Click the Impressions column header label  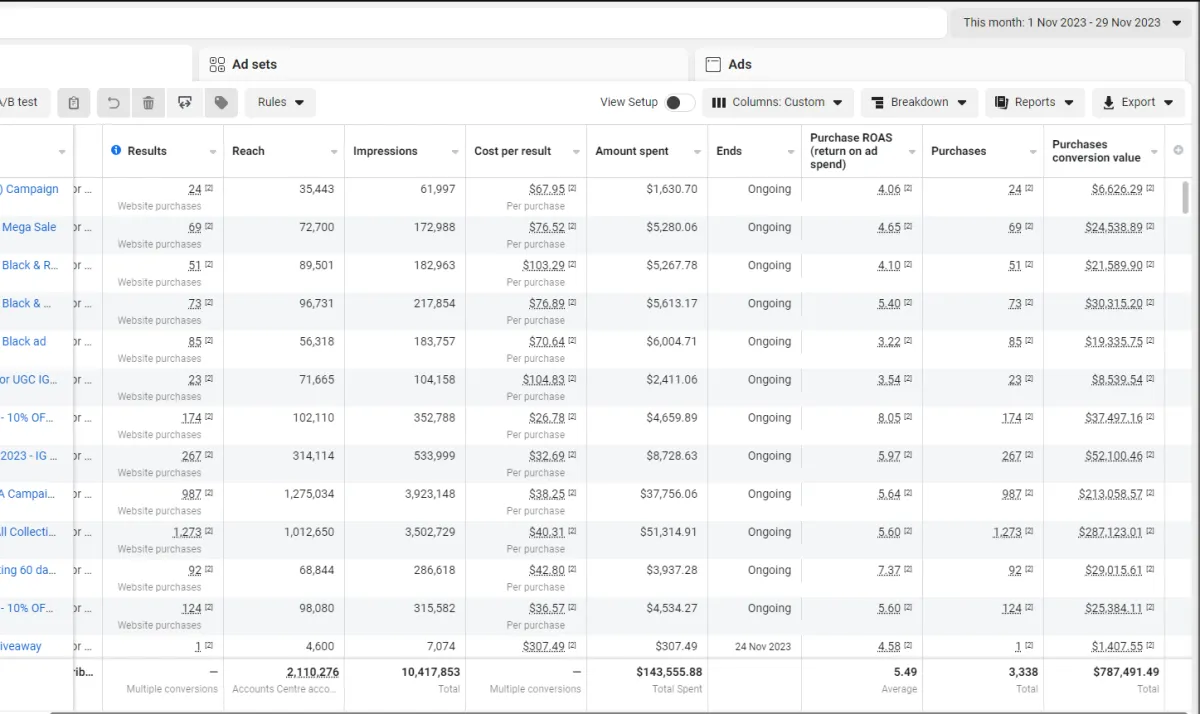(385, 151)
